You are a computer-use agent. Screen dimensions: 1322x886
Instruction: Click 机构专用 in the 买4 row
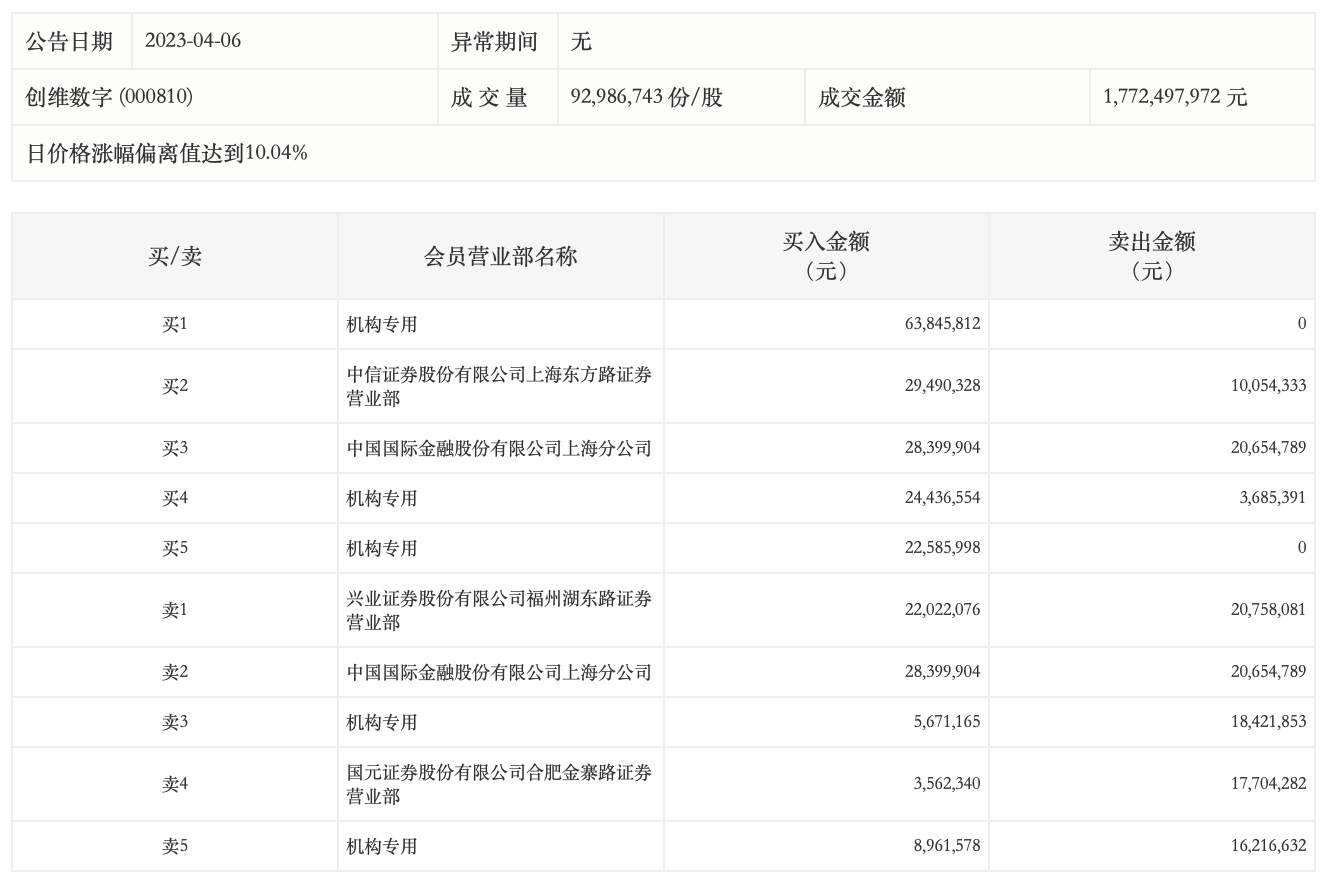382,498
